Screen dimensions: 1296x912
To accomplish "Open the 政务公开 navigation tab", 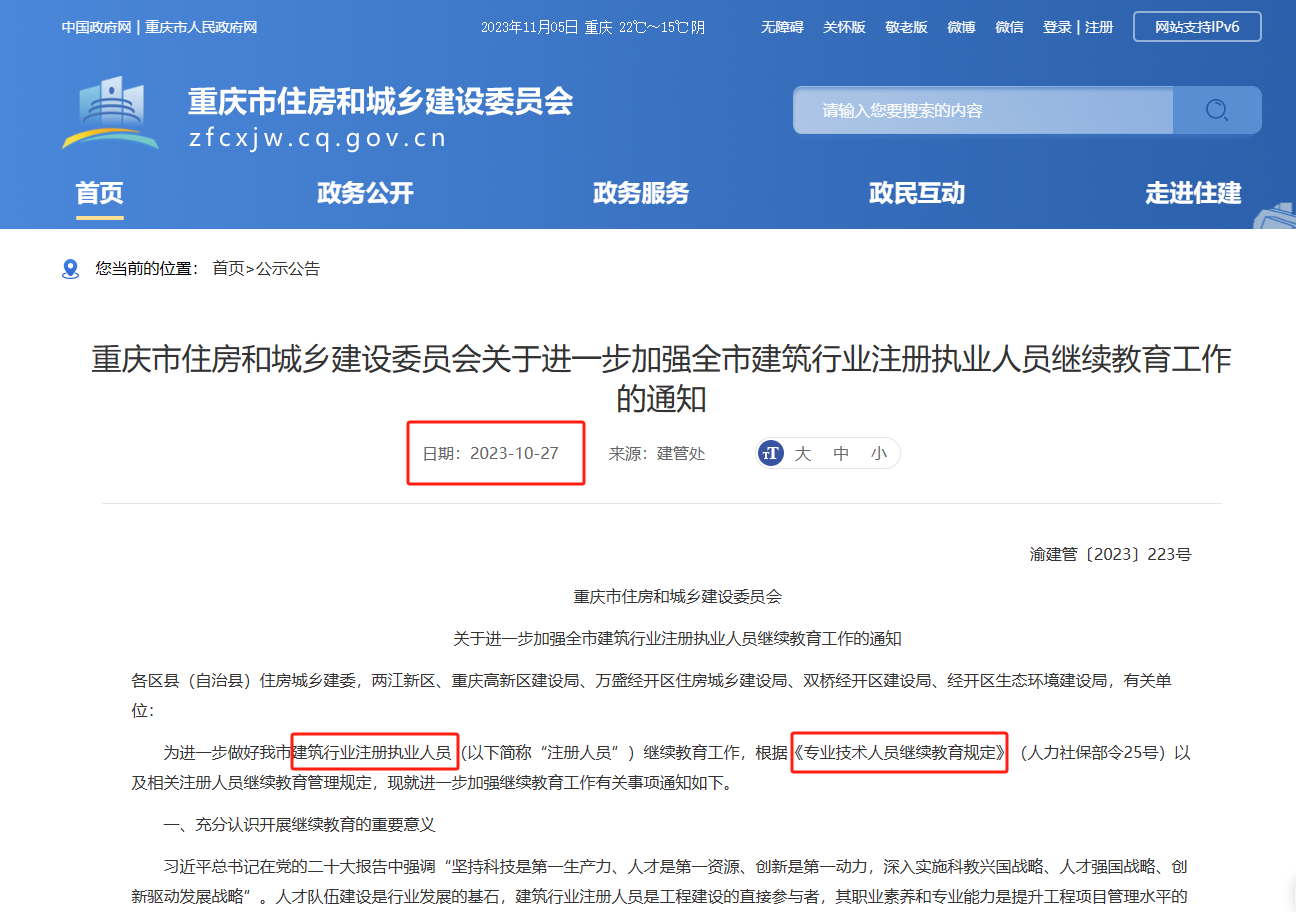I will [x=365, y=193].
